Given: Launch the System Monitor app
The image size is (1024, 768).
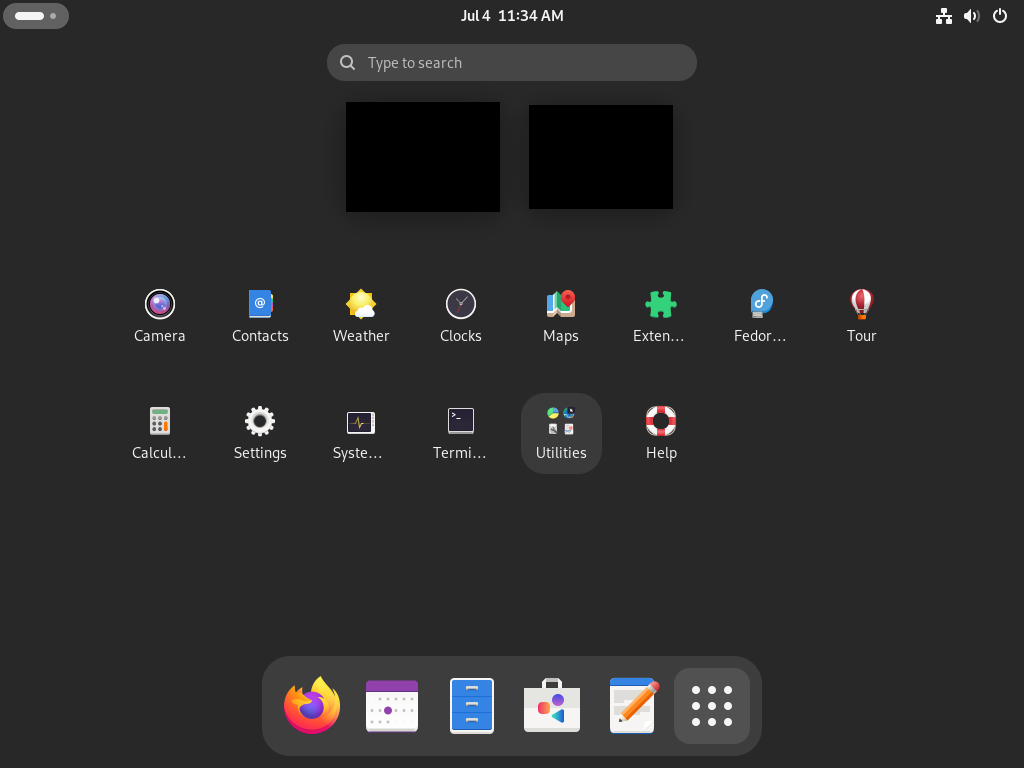Looking at the screenshot, I should tap(360, 433).
